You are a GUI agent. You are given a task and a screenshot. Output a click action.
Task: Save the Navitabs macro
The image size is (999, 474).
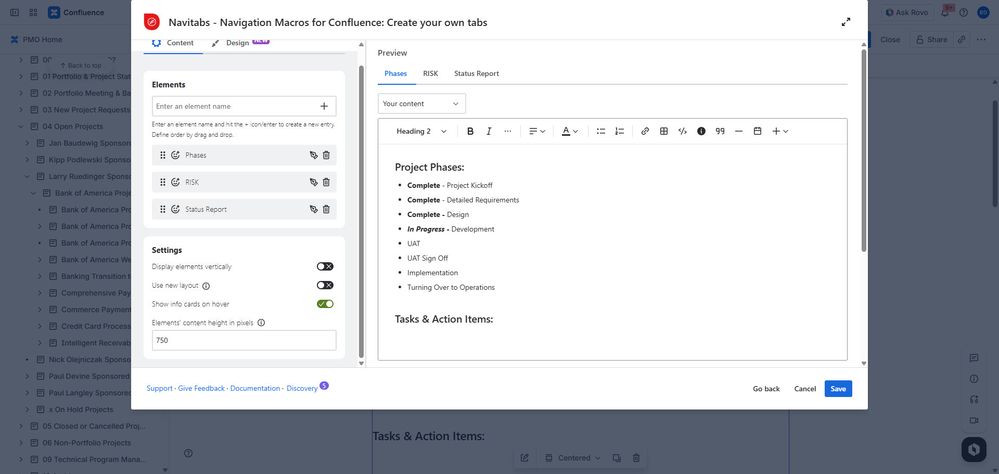point(838,389)
